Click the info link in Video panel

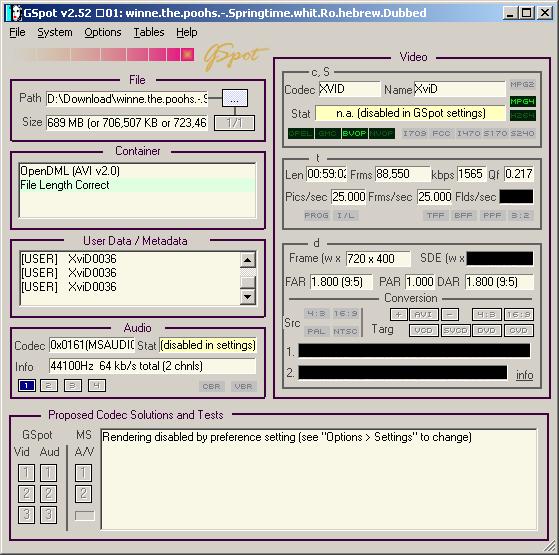(524, 375)
